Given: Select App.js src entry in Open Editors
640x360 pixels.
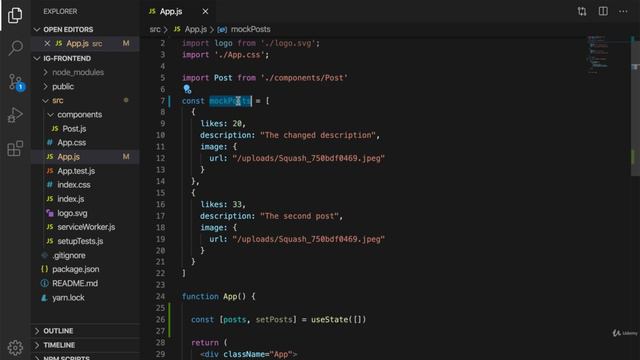Looking at the screenshot, I should tap(85, 43).
